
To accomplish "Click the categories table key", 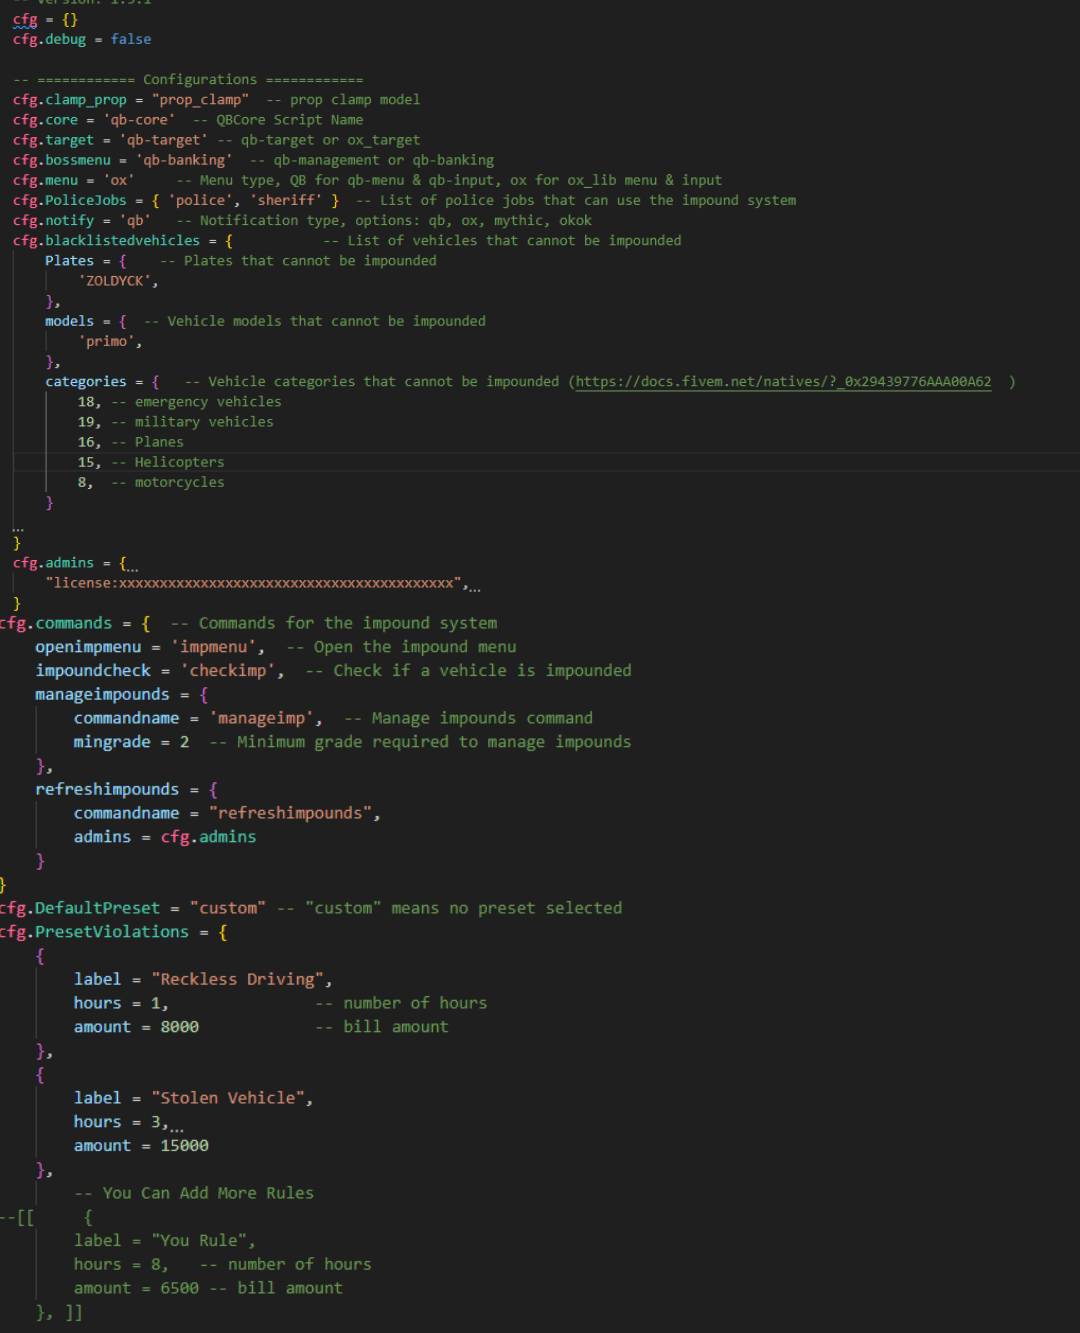I will click(86, 382).
